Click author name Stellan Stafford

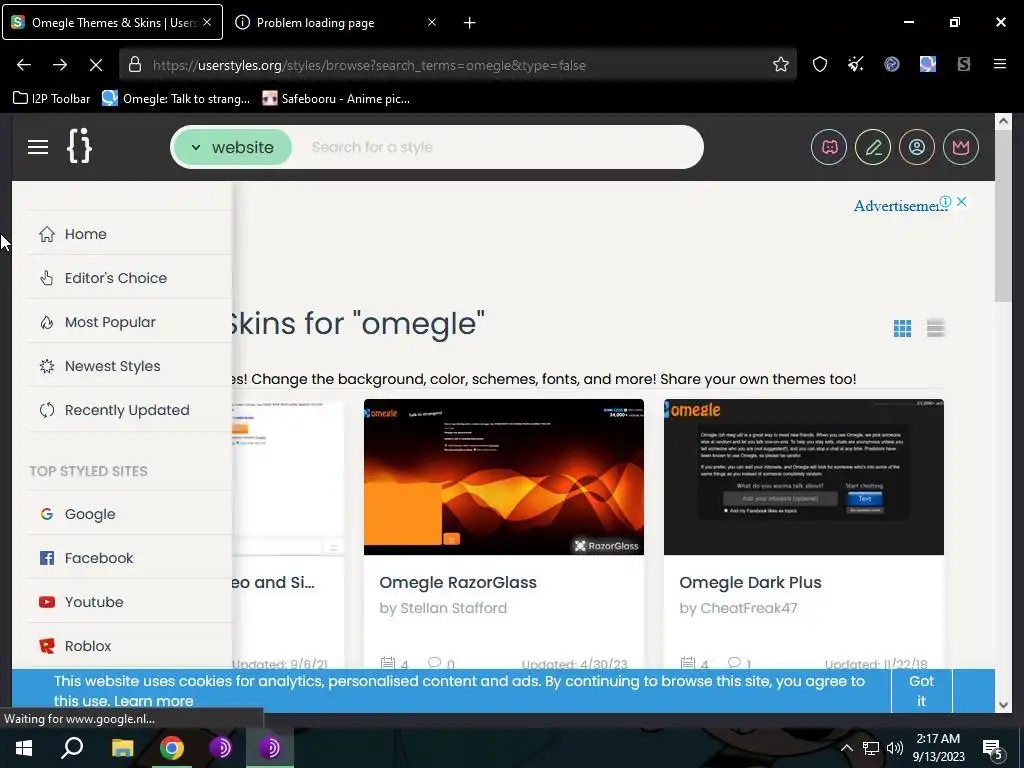[x=453, y=608]
